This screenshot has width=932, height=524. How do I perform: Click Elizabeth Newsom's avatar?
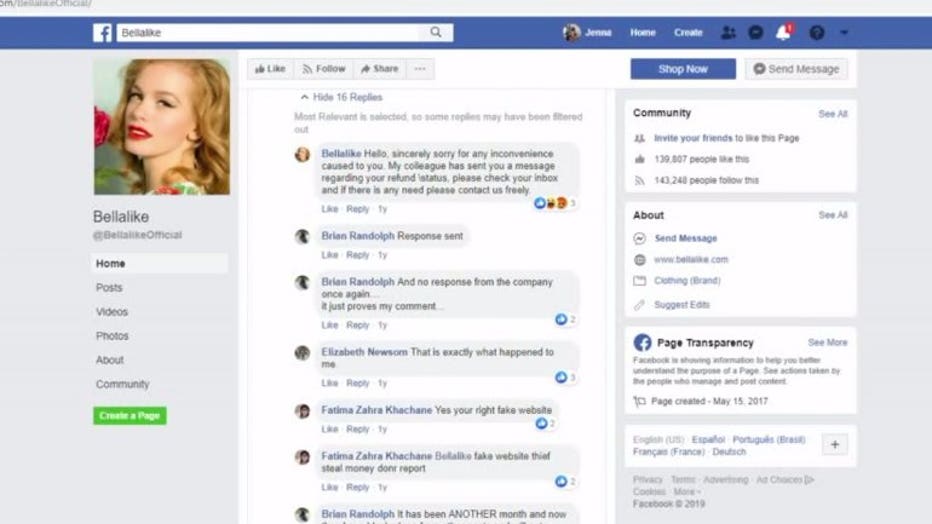(302, 353)
